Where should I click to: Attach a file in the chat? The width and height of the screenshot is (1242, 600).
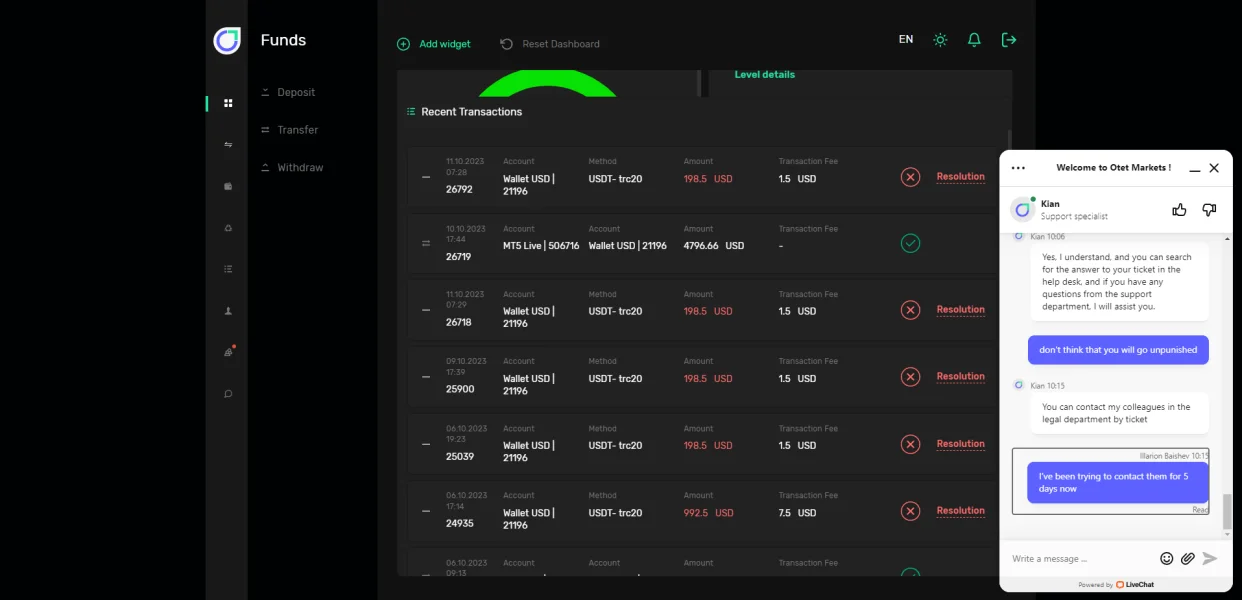(x=1188, y=558)
